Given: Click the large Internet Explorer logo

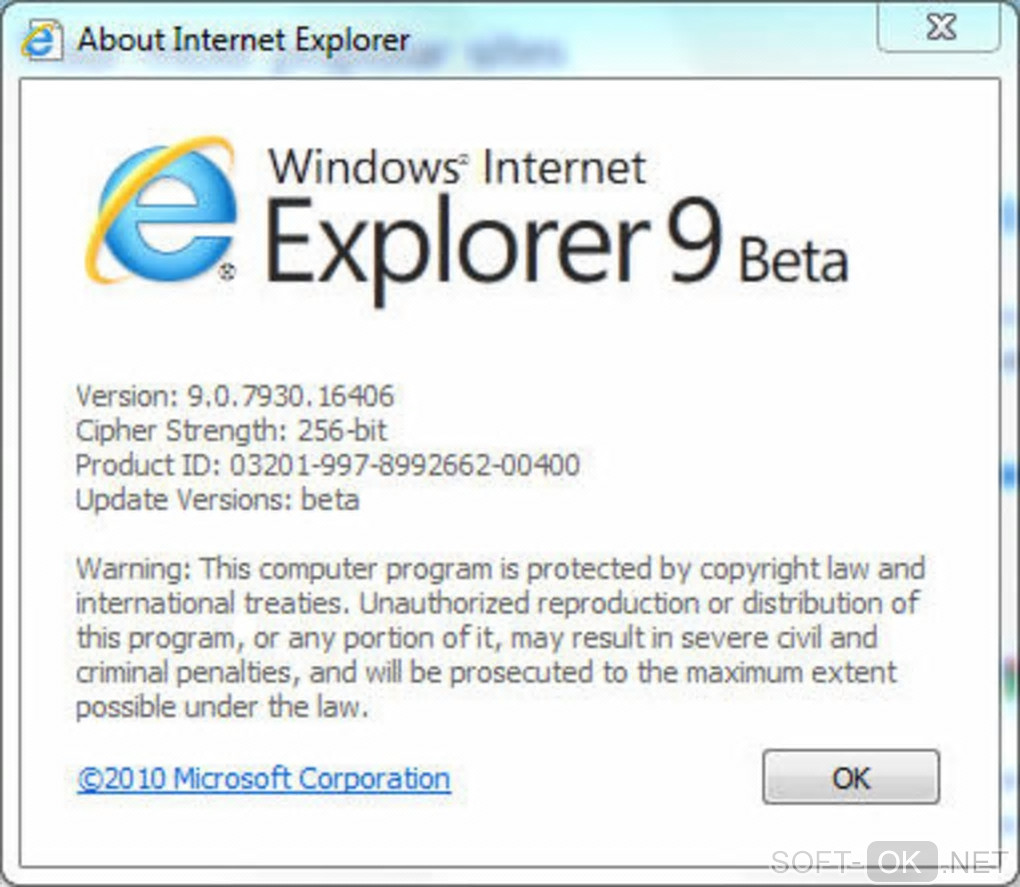Looking at the screenshot, I should coord(161,211).
